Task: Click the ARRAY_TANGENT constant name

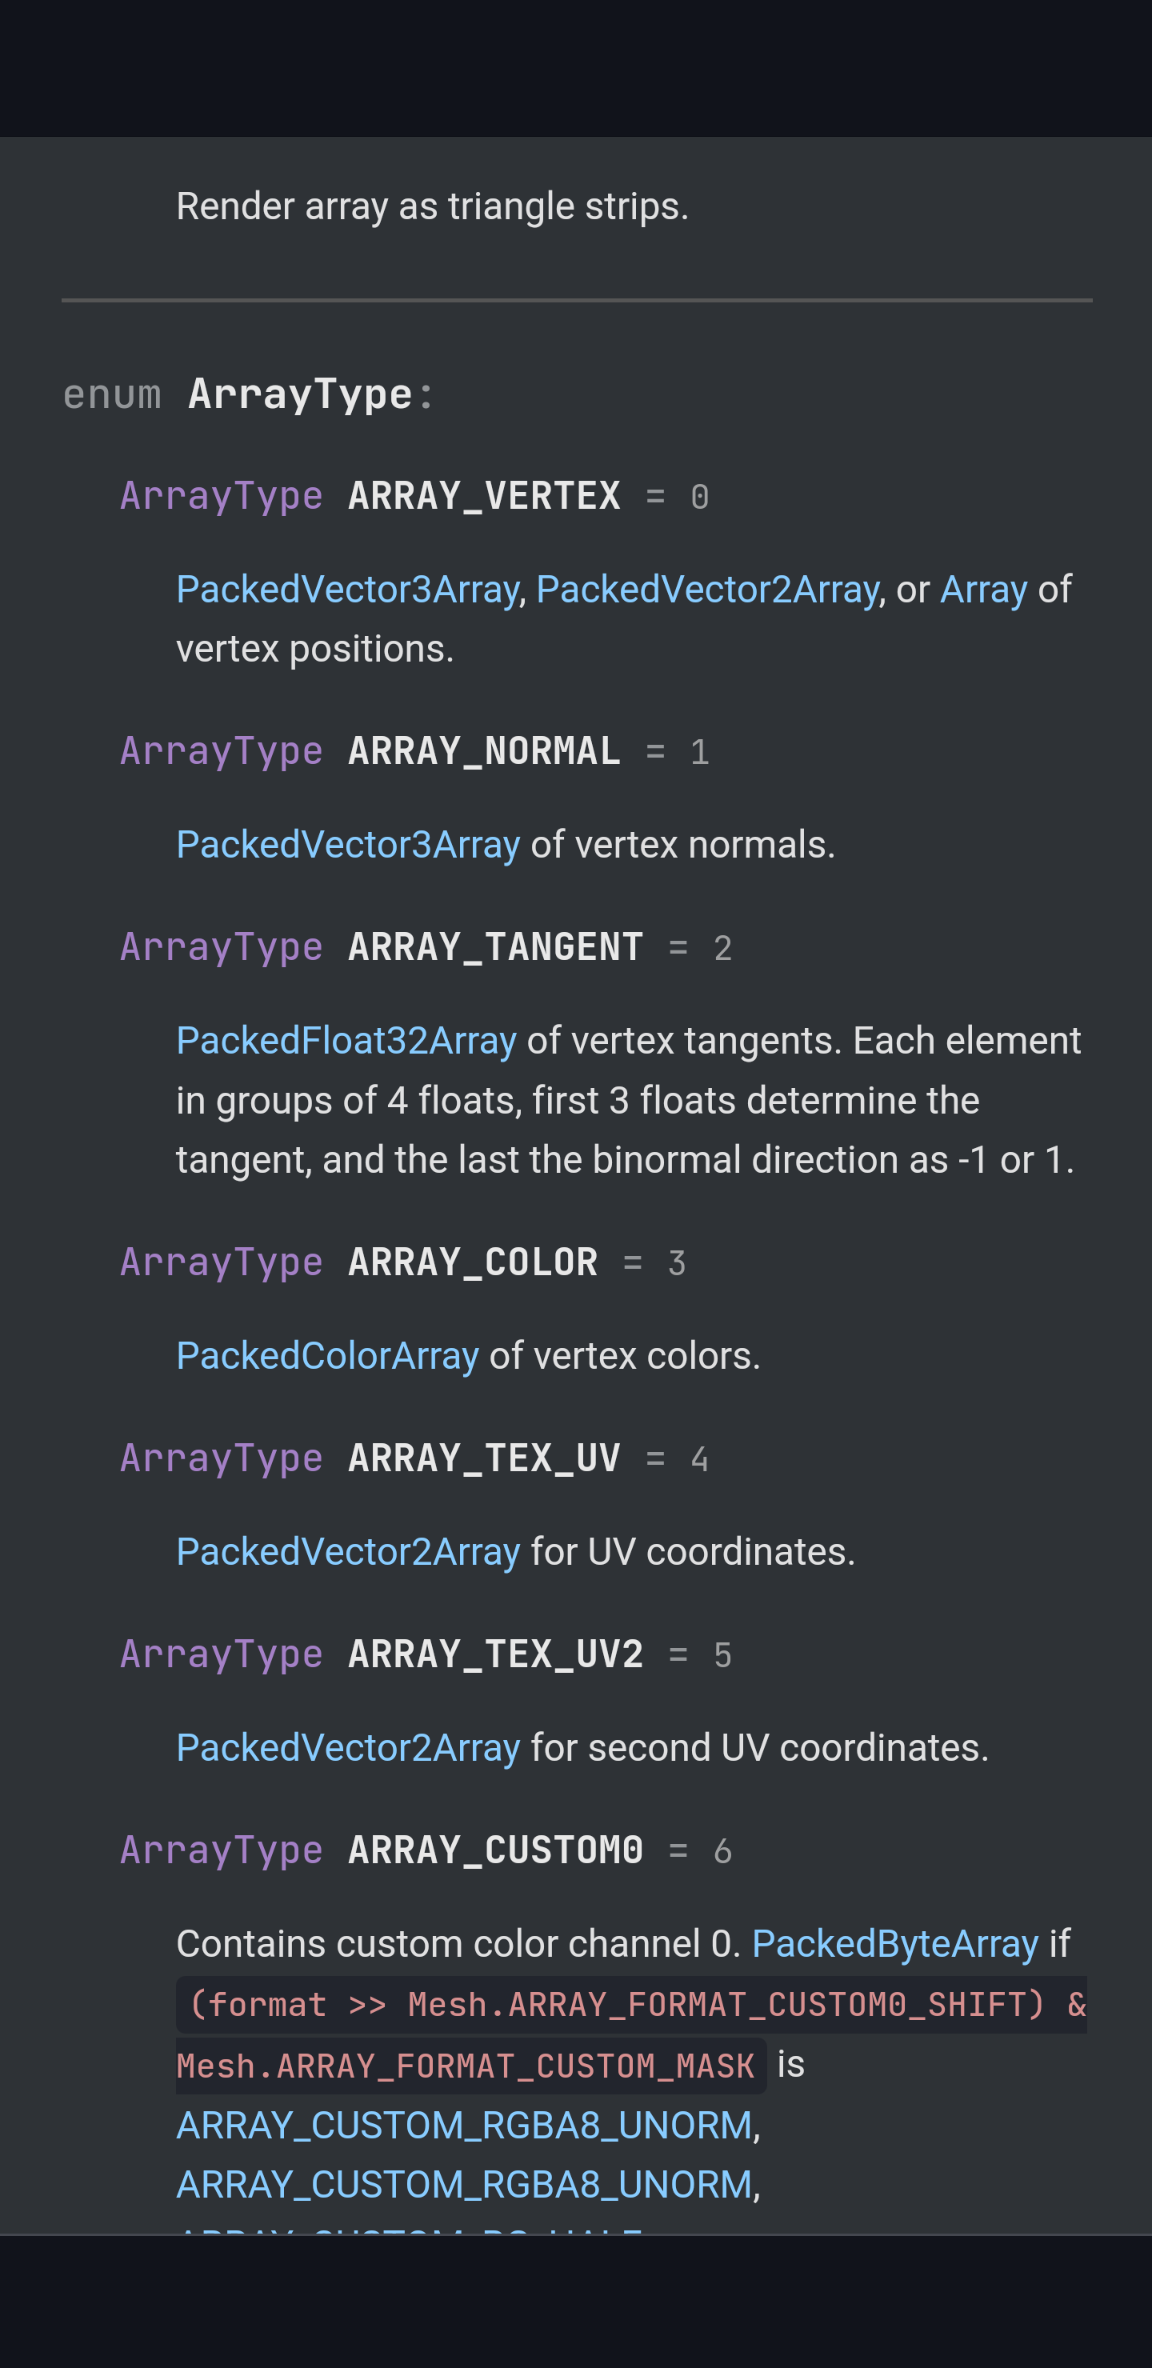Action: pyautogui.click(x=495, y=947)
